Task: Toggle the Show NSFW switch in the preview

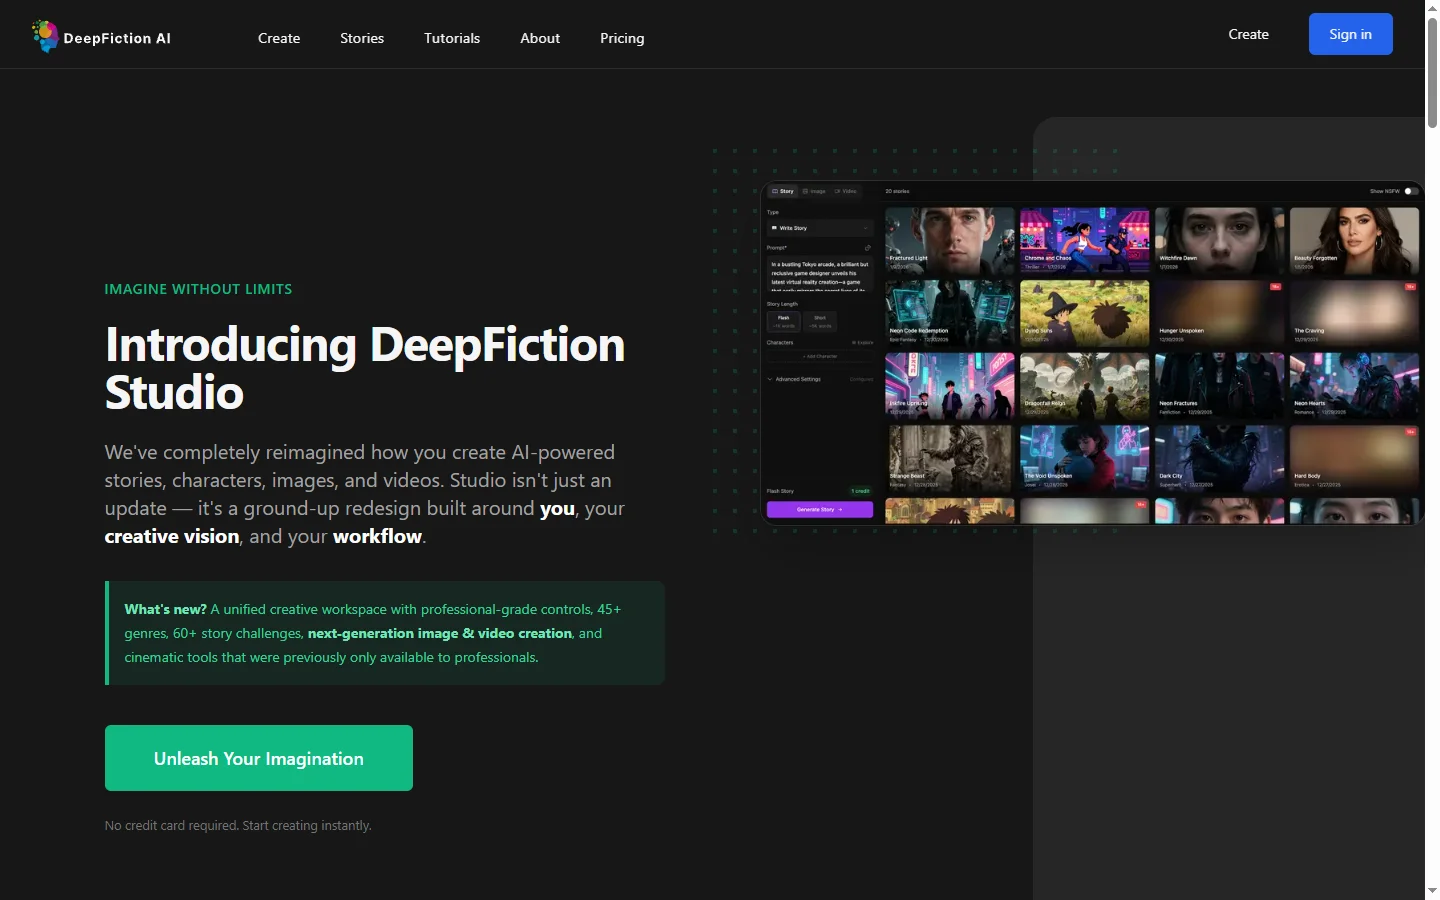Action: (x=1411, y=191)
